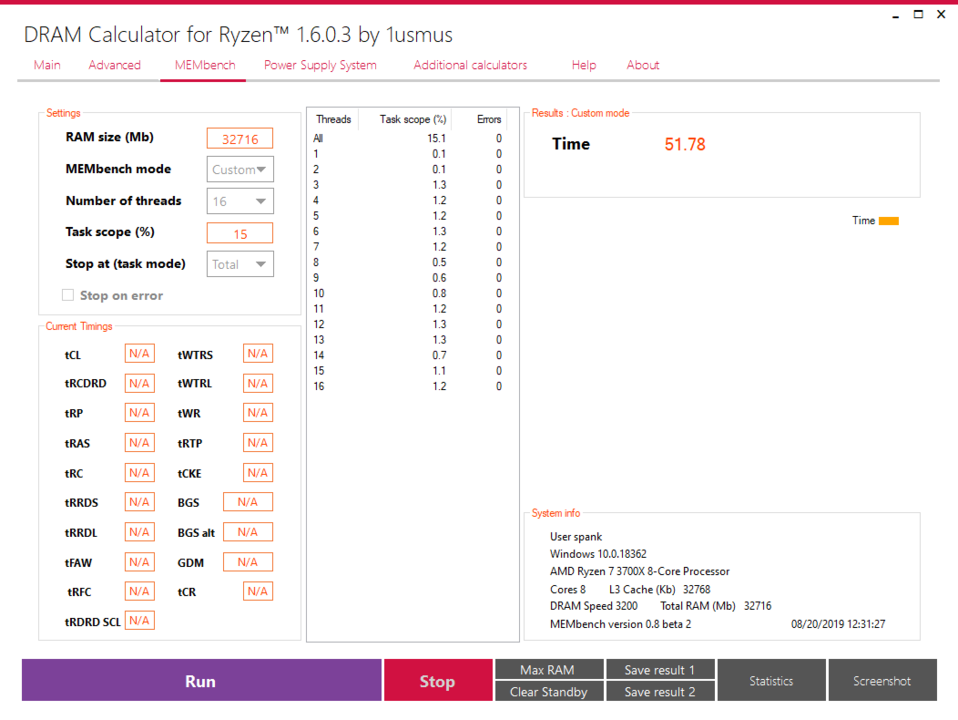Select thread 8 row in the table
This screenshot has height=720, width=958.
pos(408,262)
